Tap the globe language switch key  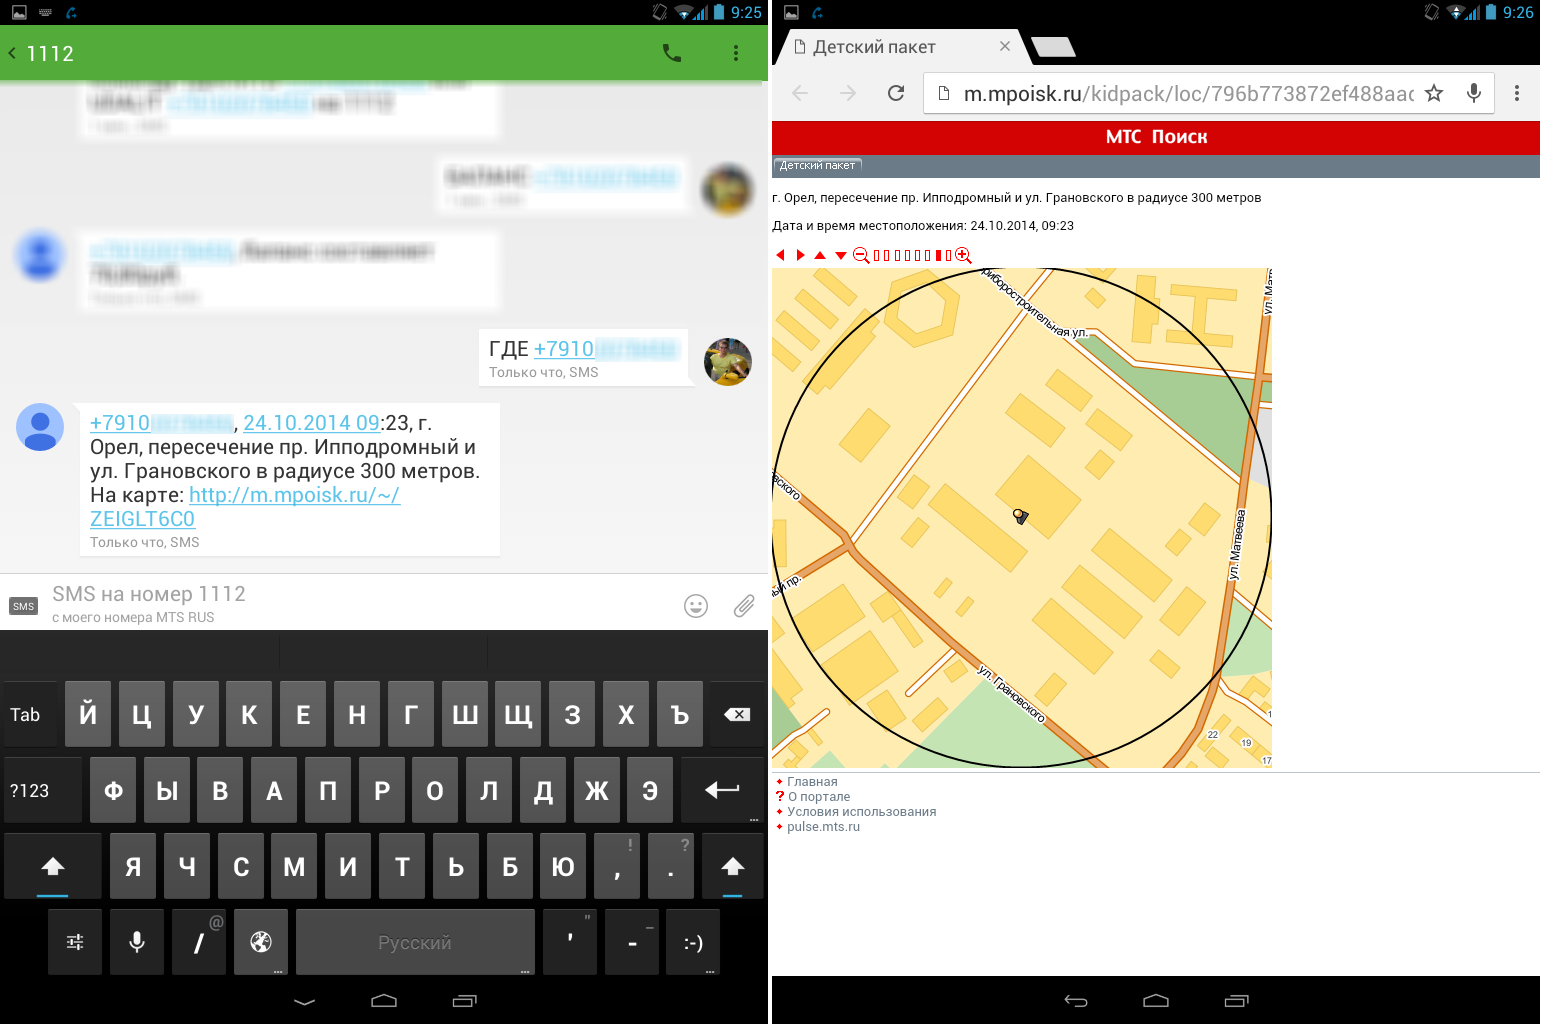(261, 942)
